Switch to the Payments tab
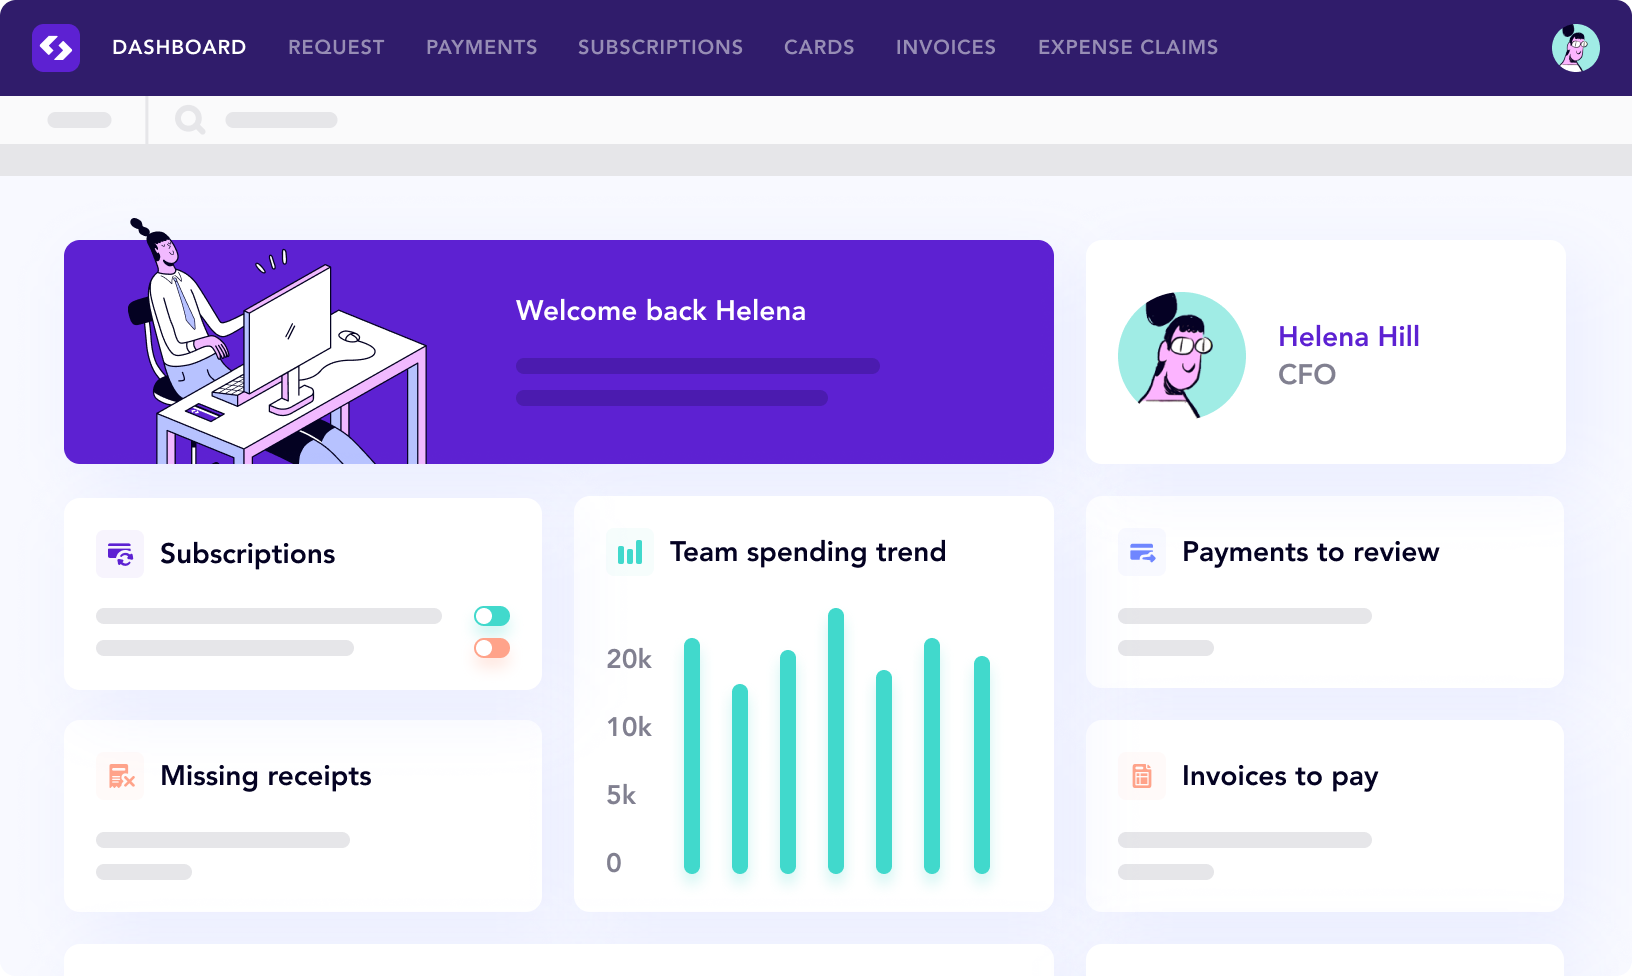The height and width of the screenshot is (976, 1632). click(481, 47)
